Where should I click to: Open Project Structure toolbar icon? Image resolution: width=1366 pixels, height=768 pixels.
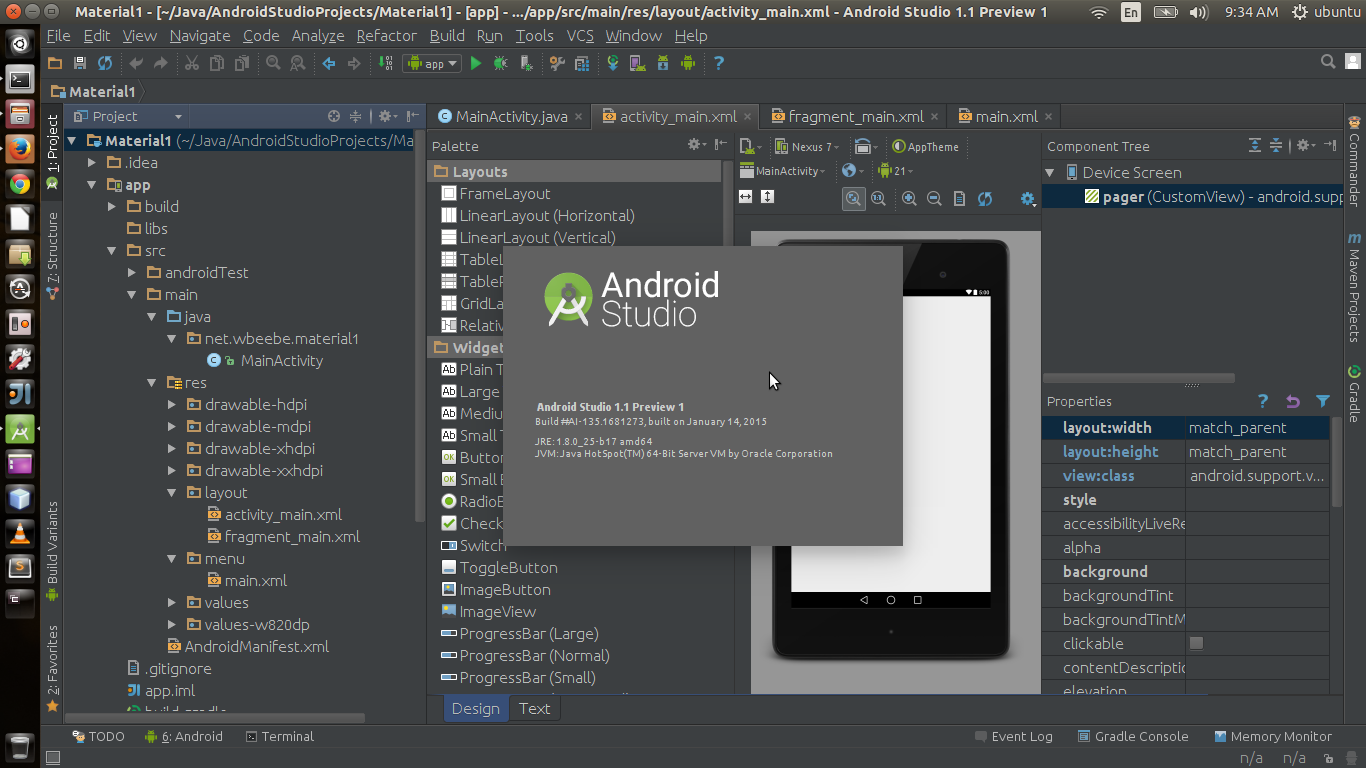coord(557,63)
